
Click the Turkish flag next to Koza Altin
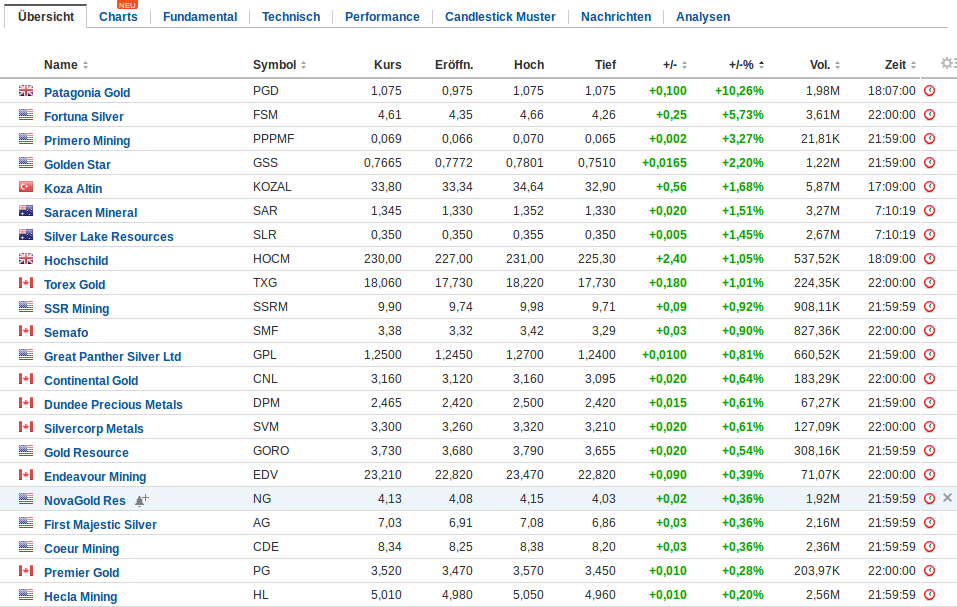[x=26, y=187]
